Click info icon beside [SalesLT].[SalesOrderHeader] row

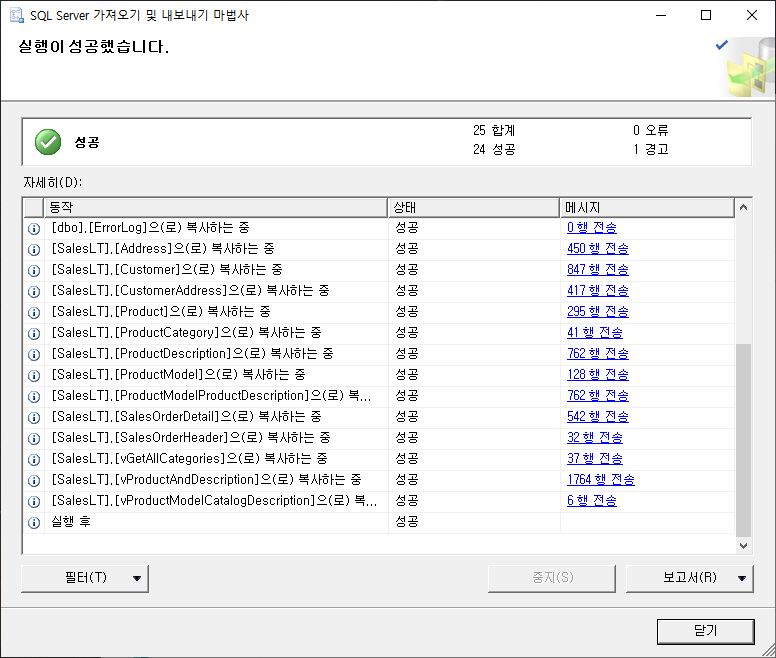[34, 439]
